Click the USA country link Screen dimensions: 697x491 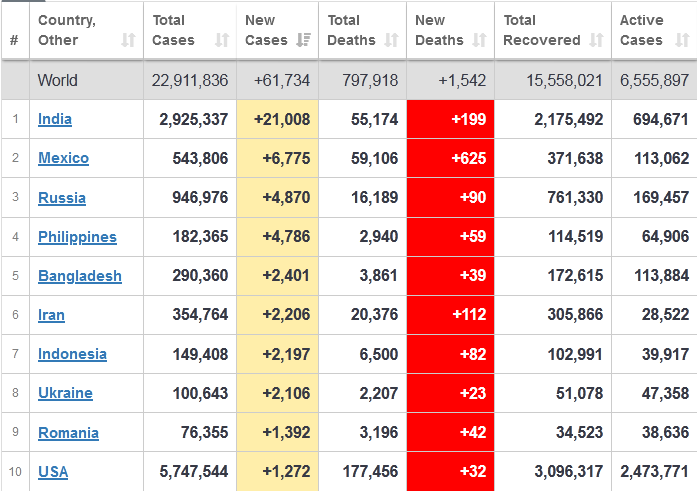53,472
